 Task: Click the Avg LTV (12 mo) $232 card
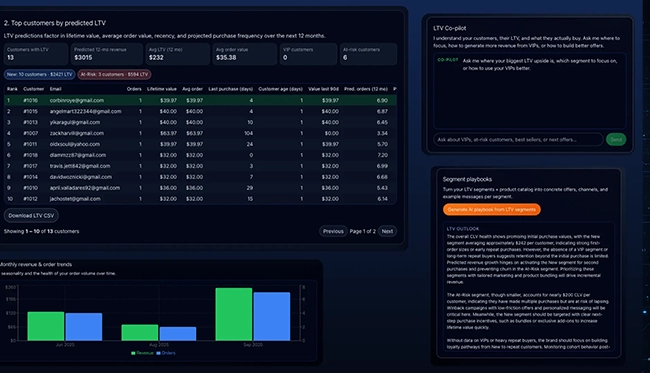tap(177, 54)
